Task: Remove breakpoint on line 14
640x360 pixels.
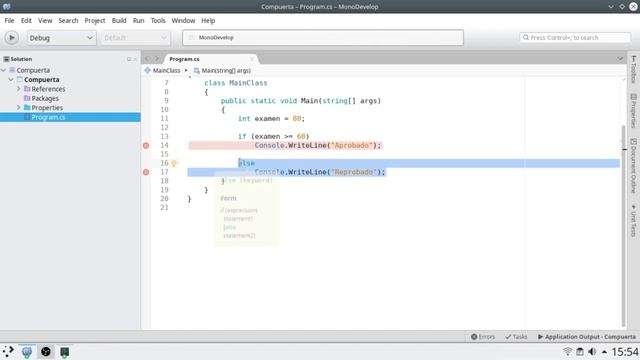Action: pyautogui.click(x=146, y=145)
